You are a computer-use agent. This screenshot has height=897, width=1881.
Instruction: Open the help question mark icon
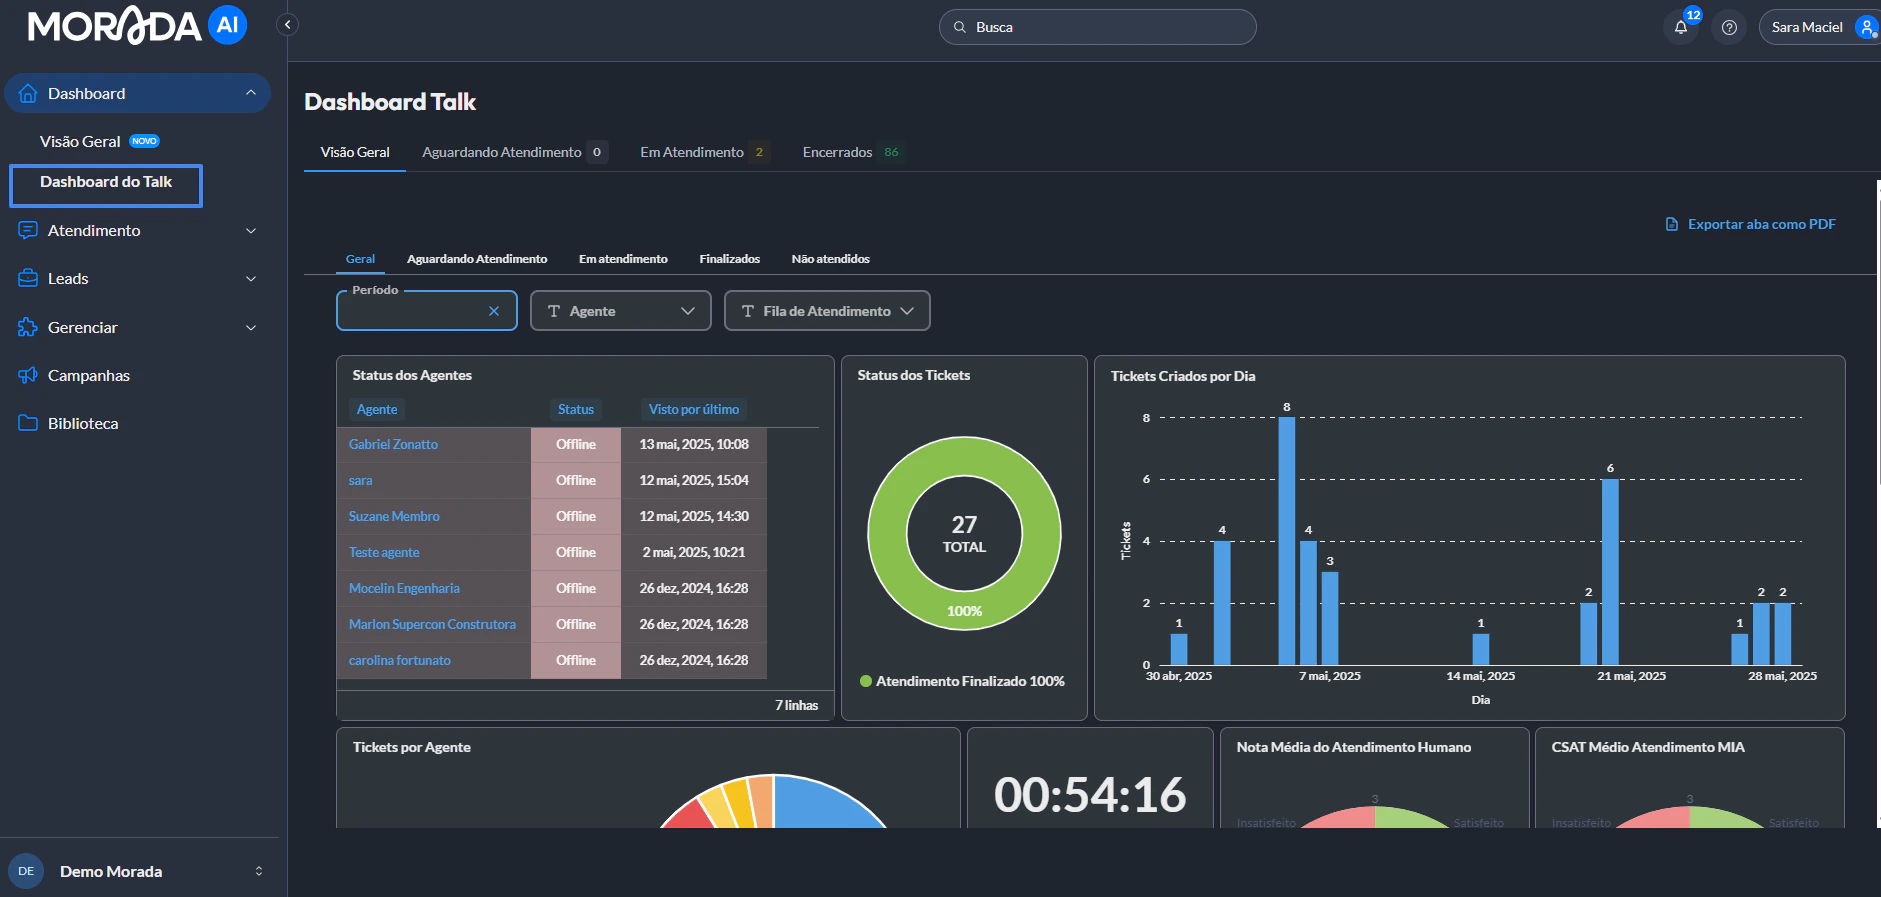tap(1729, 27)
